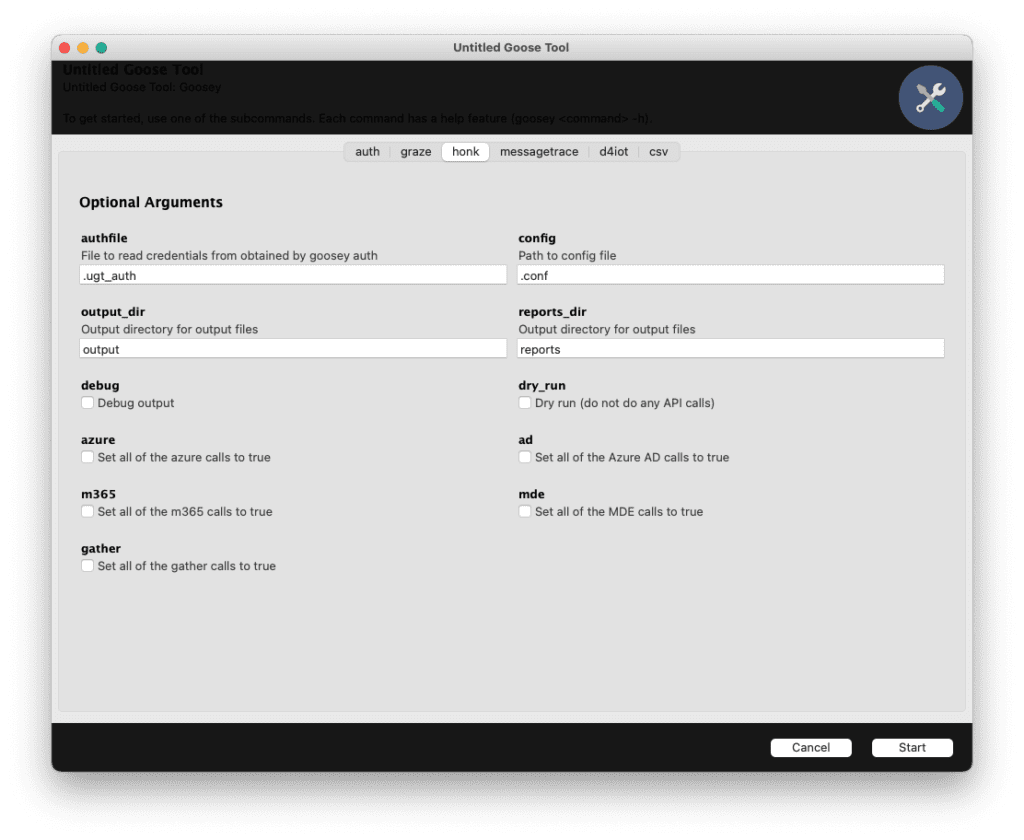Screen dimensions: 1024x840
Task: Check the MDE calls checkbox
Action: [524, 511]
